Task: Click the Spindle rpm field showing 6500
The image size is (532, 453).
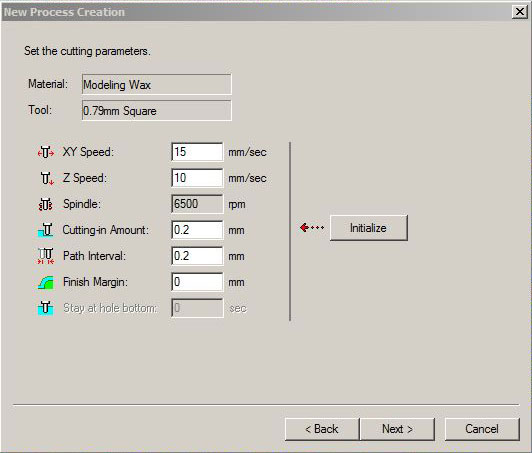Action: 197,204
